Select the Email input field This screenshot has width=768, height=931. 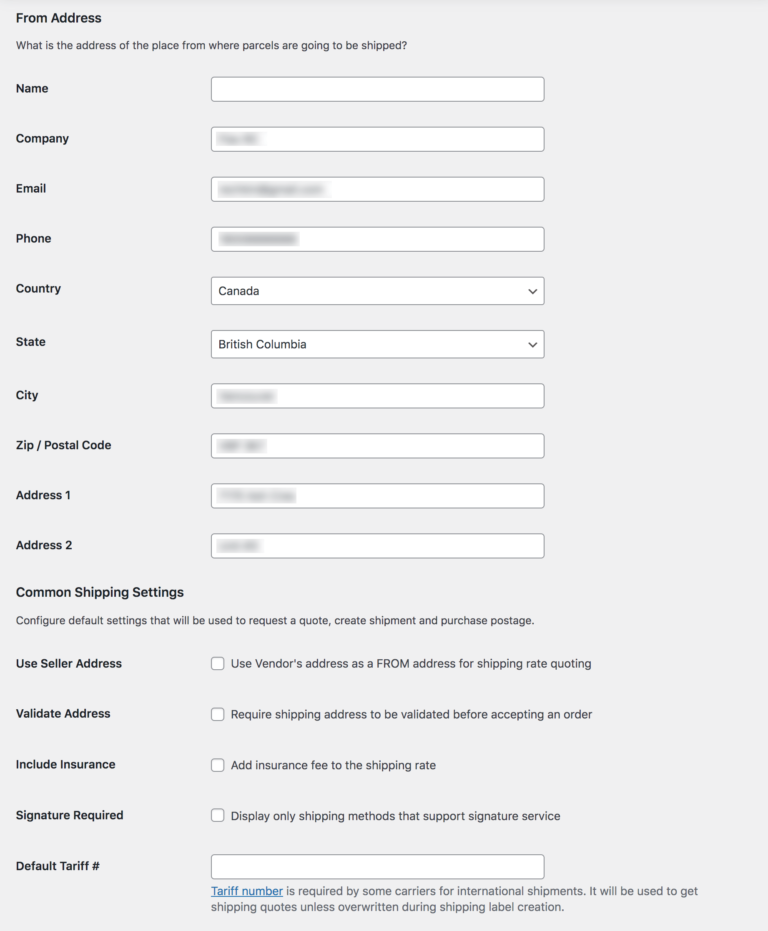pyautogui.click(x=377, y=188)
